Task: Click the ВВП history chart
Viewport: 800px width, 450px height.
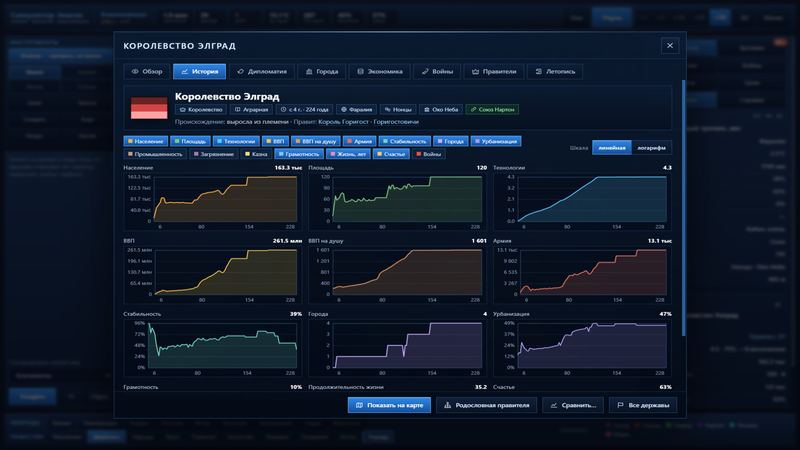Action: (x=212, y=274)
